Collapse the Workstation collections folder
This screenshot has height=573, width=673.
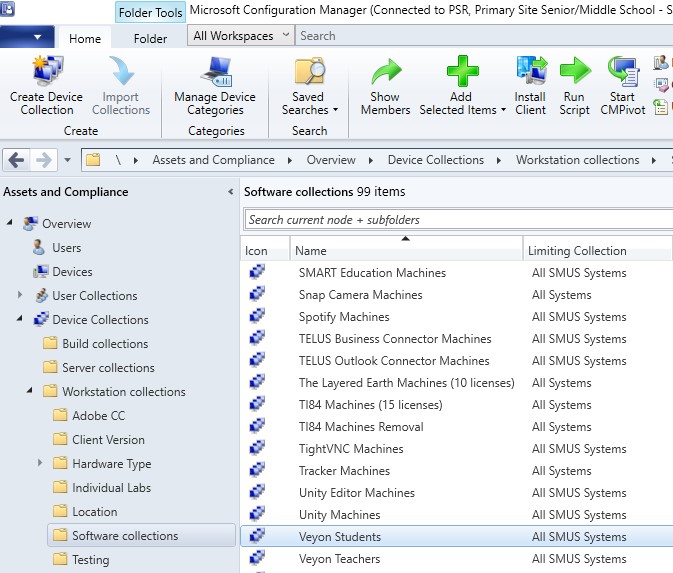(30, 390)
